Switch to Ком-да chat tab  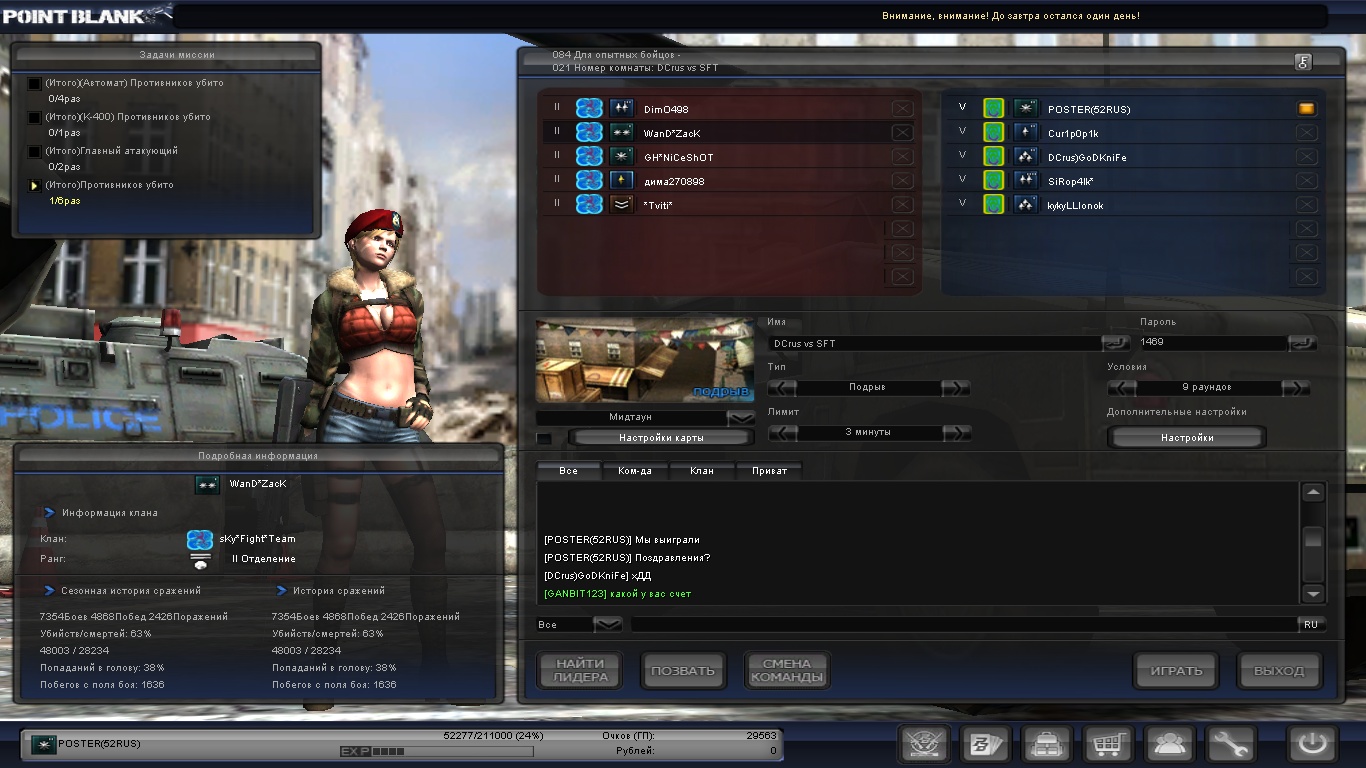pos(635,471)
